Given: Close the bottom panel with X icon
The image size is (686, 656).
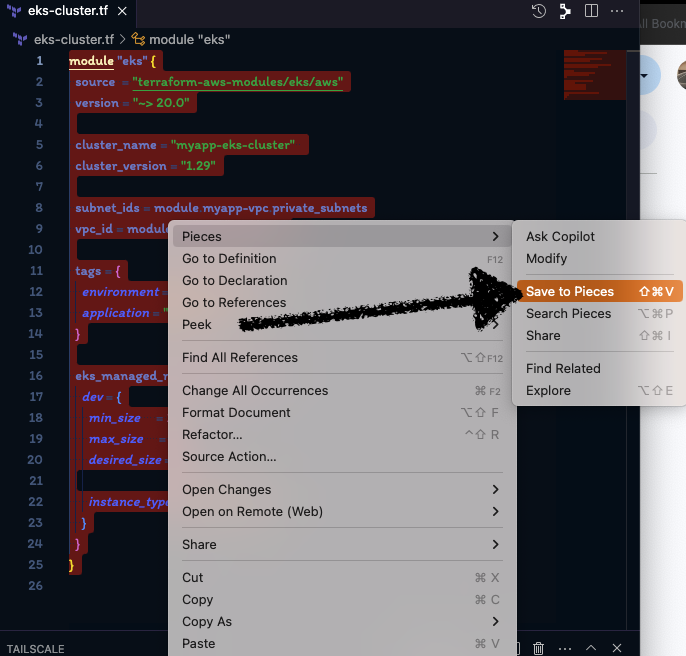Looking at the screenshot, I should point(617,648).
